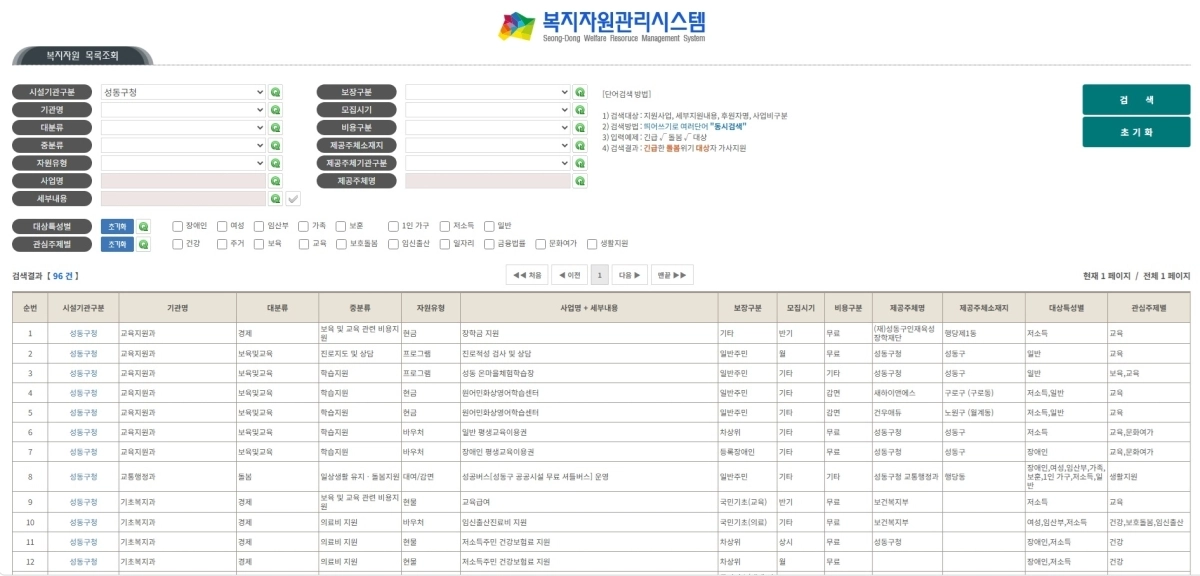Tick the 1인 가구 checkbox
This screenshot has width=1200, height=576.
(x=393, y=226)
